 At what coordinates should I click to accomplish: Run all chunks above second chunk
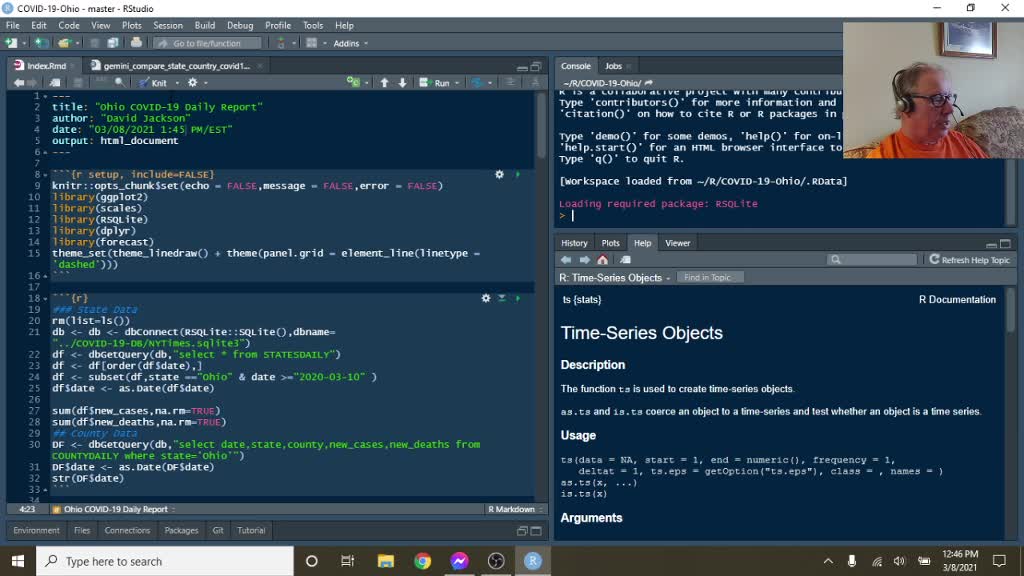[502, 298]
